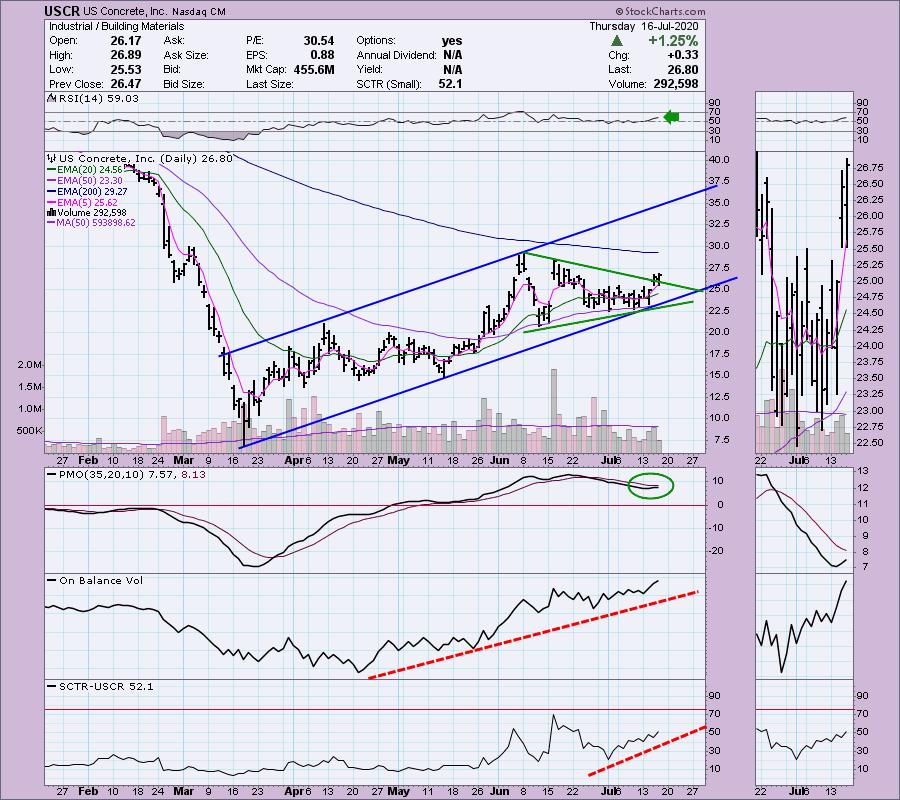
Task: Click the 25.50 label on zoomed price panel
Action: click(870, 248)
